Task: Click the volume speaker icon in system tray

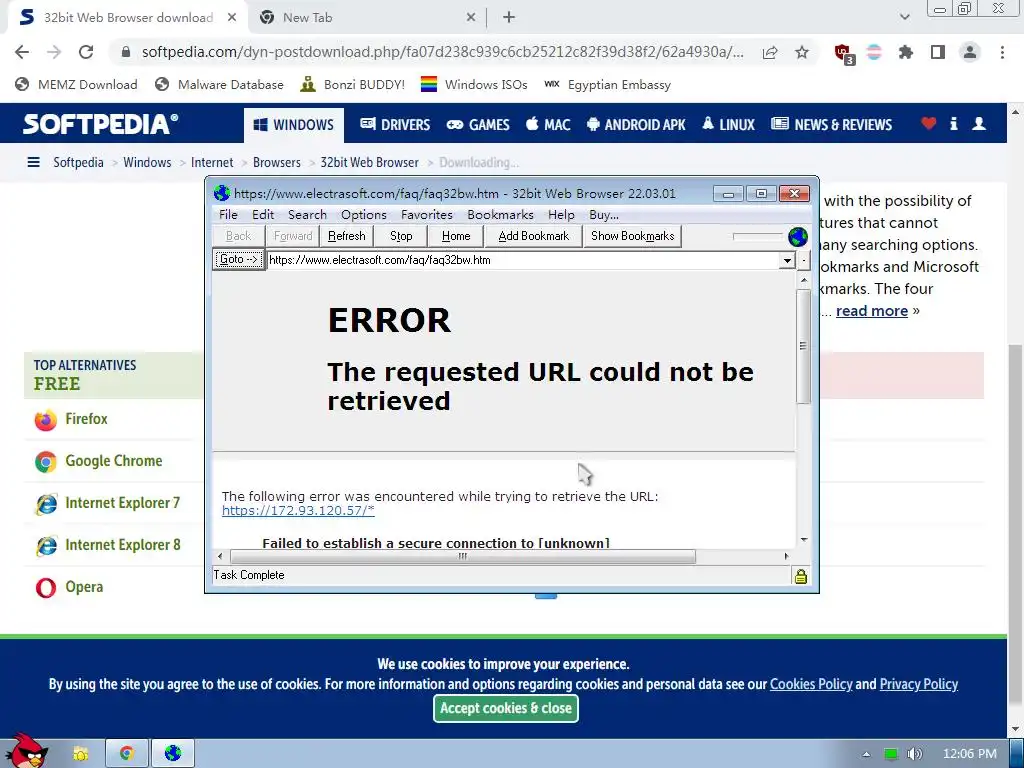Action: point(914,754)
